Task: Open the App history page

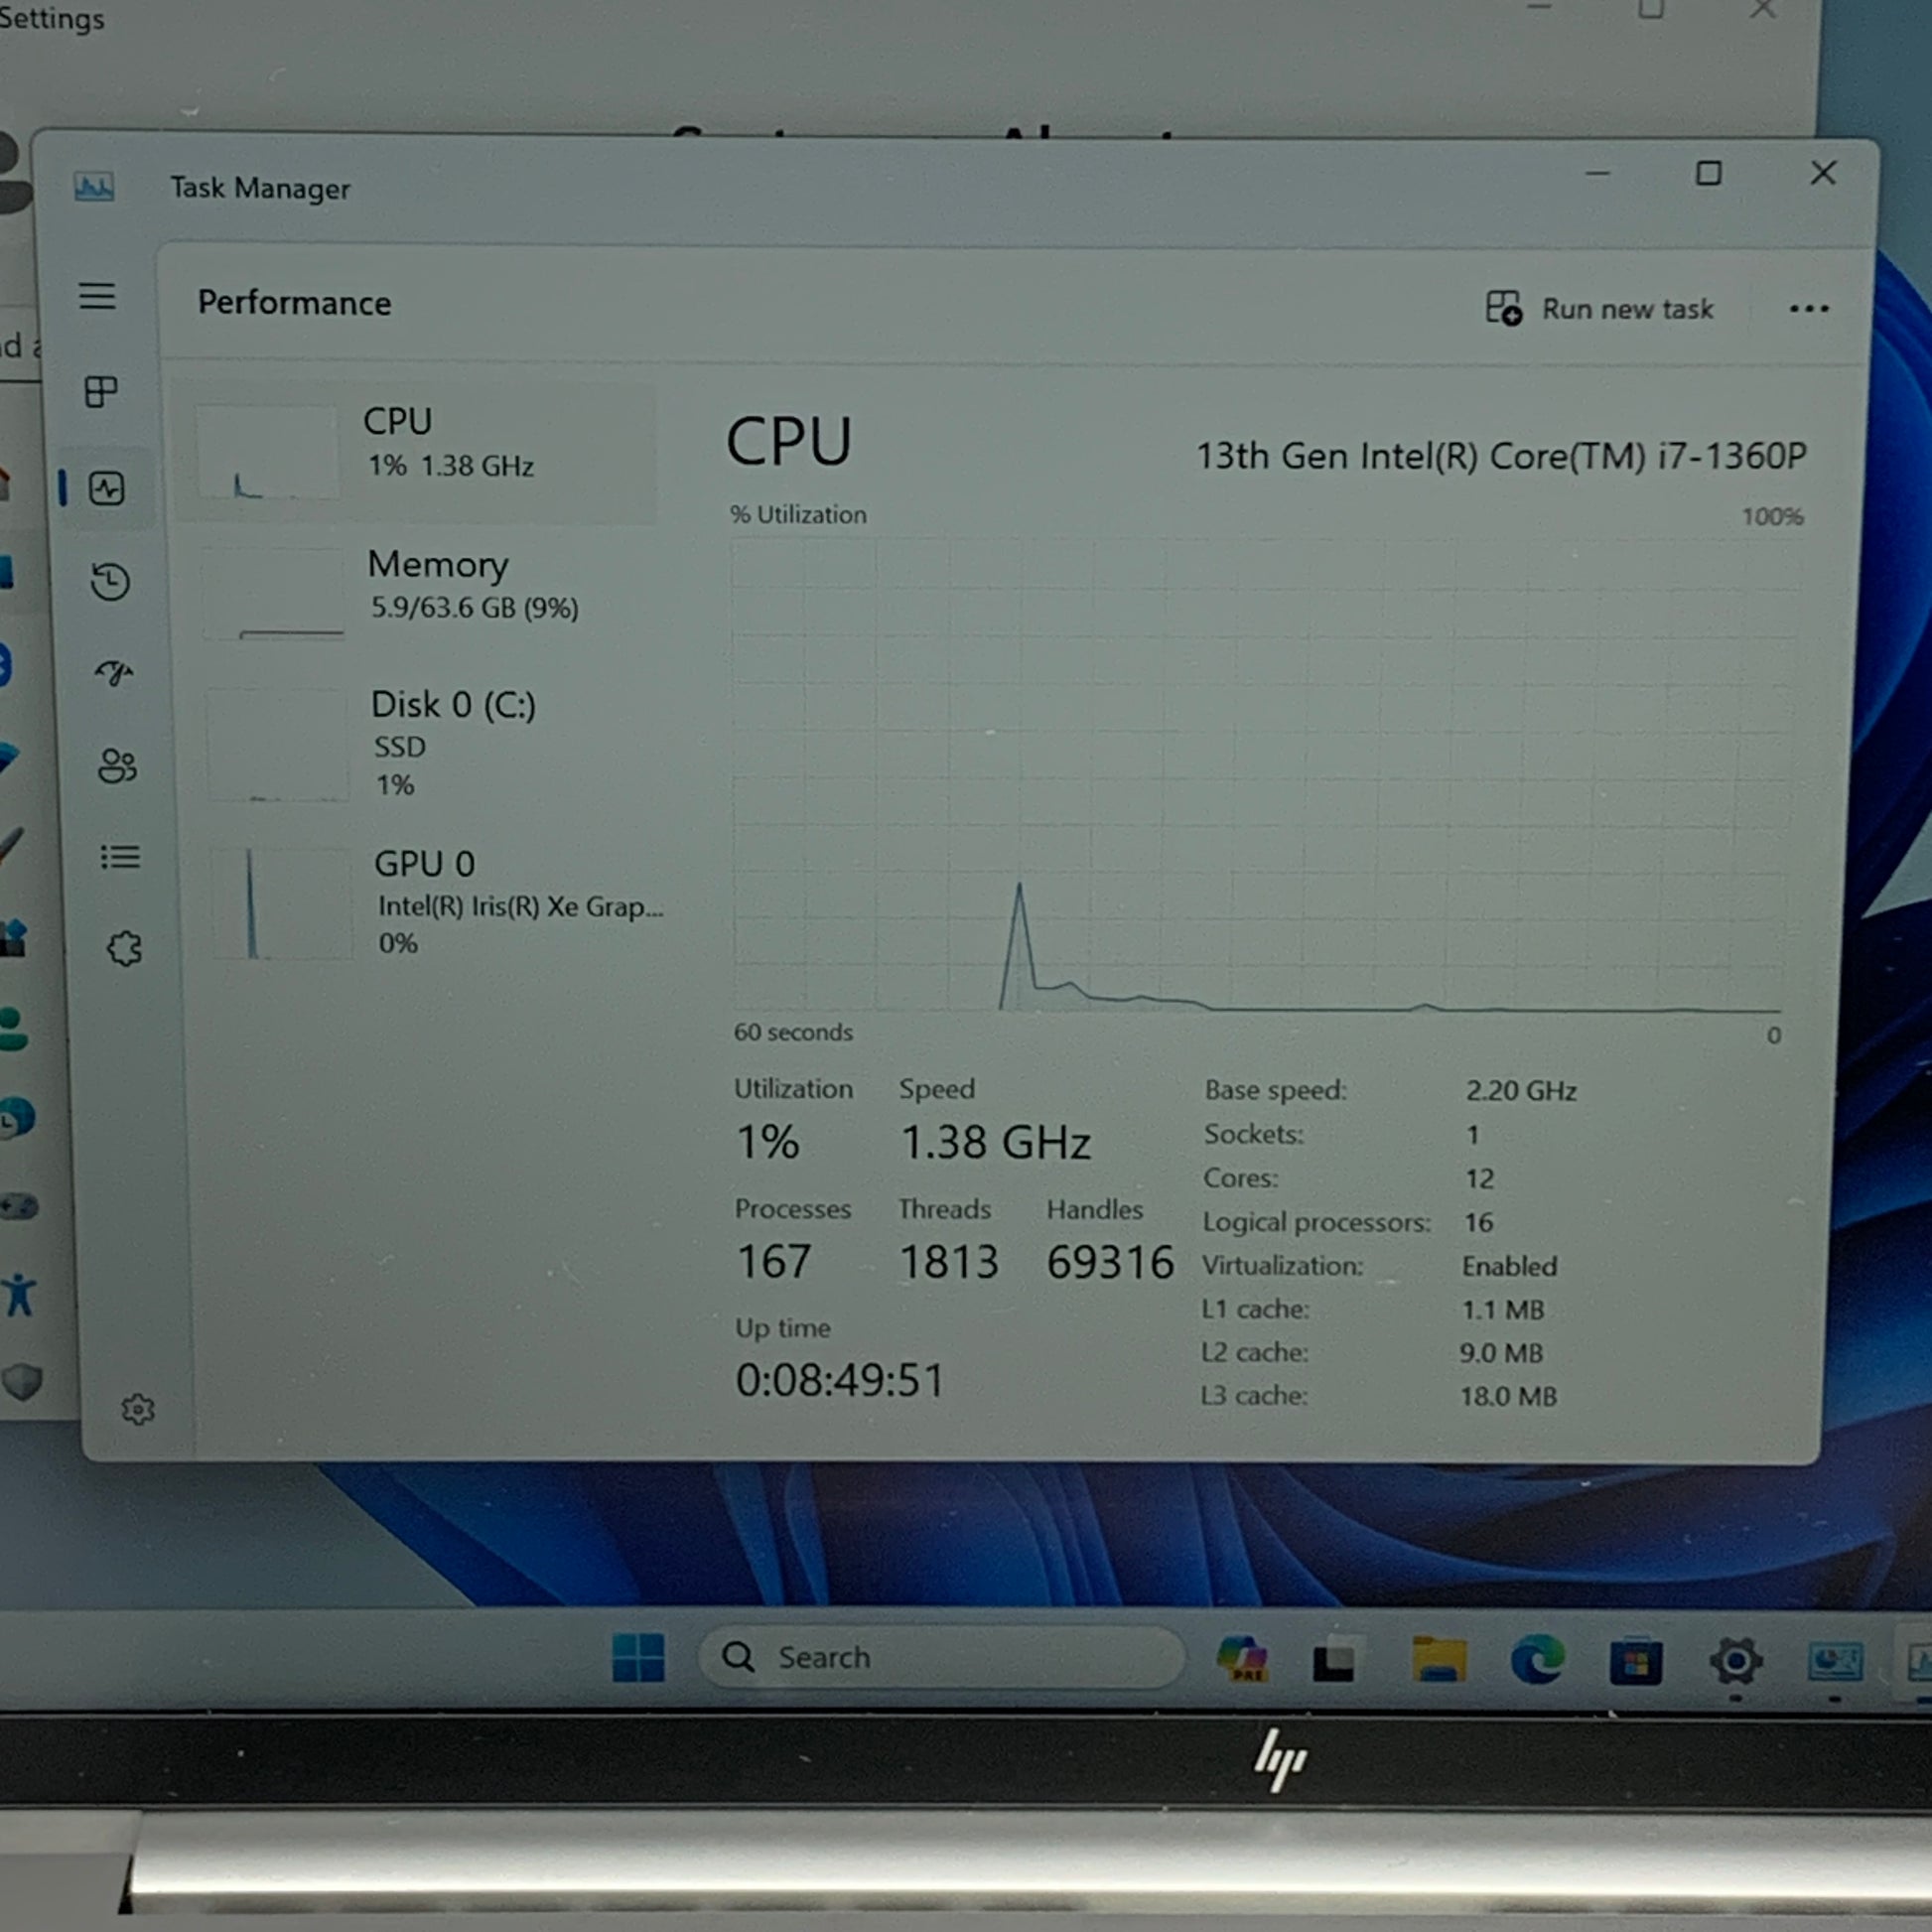Action: 110,581
